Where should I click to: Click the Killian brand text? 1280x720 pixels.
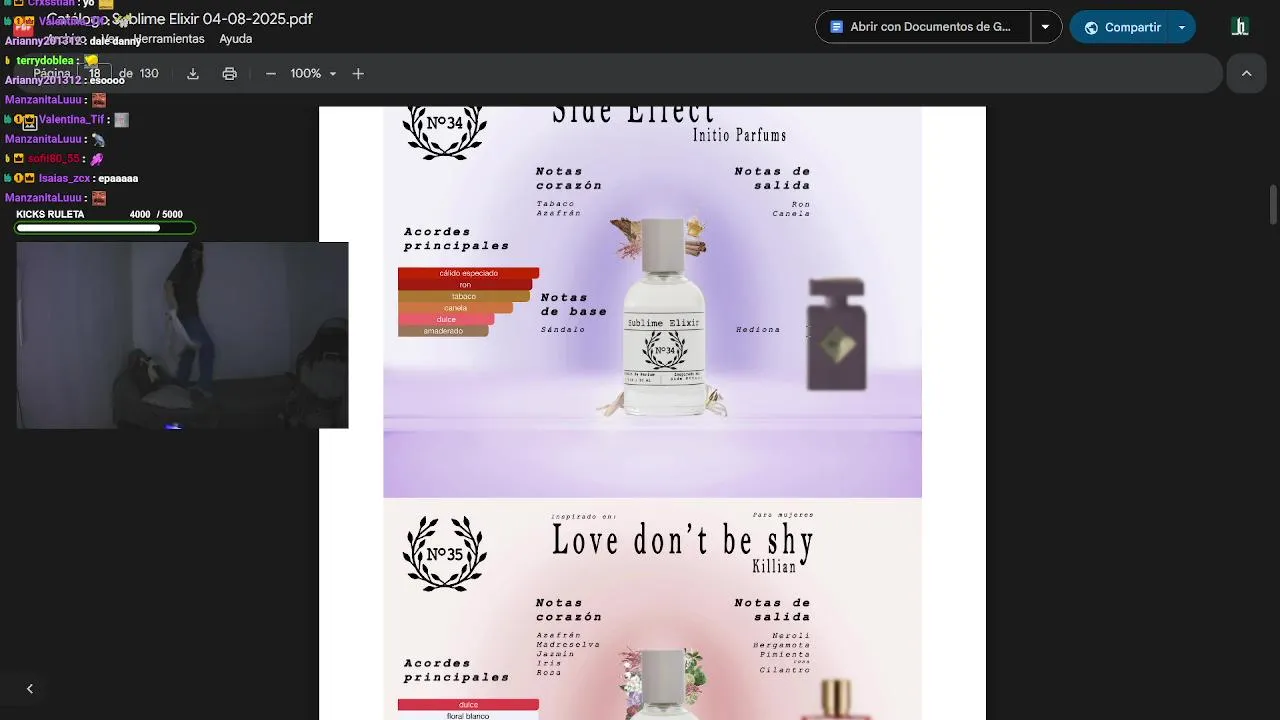774,567
